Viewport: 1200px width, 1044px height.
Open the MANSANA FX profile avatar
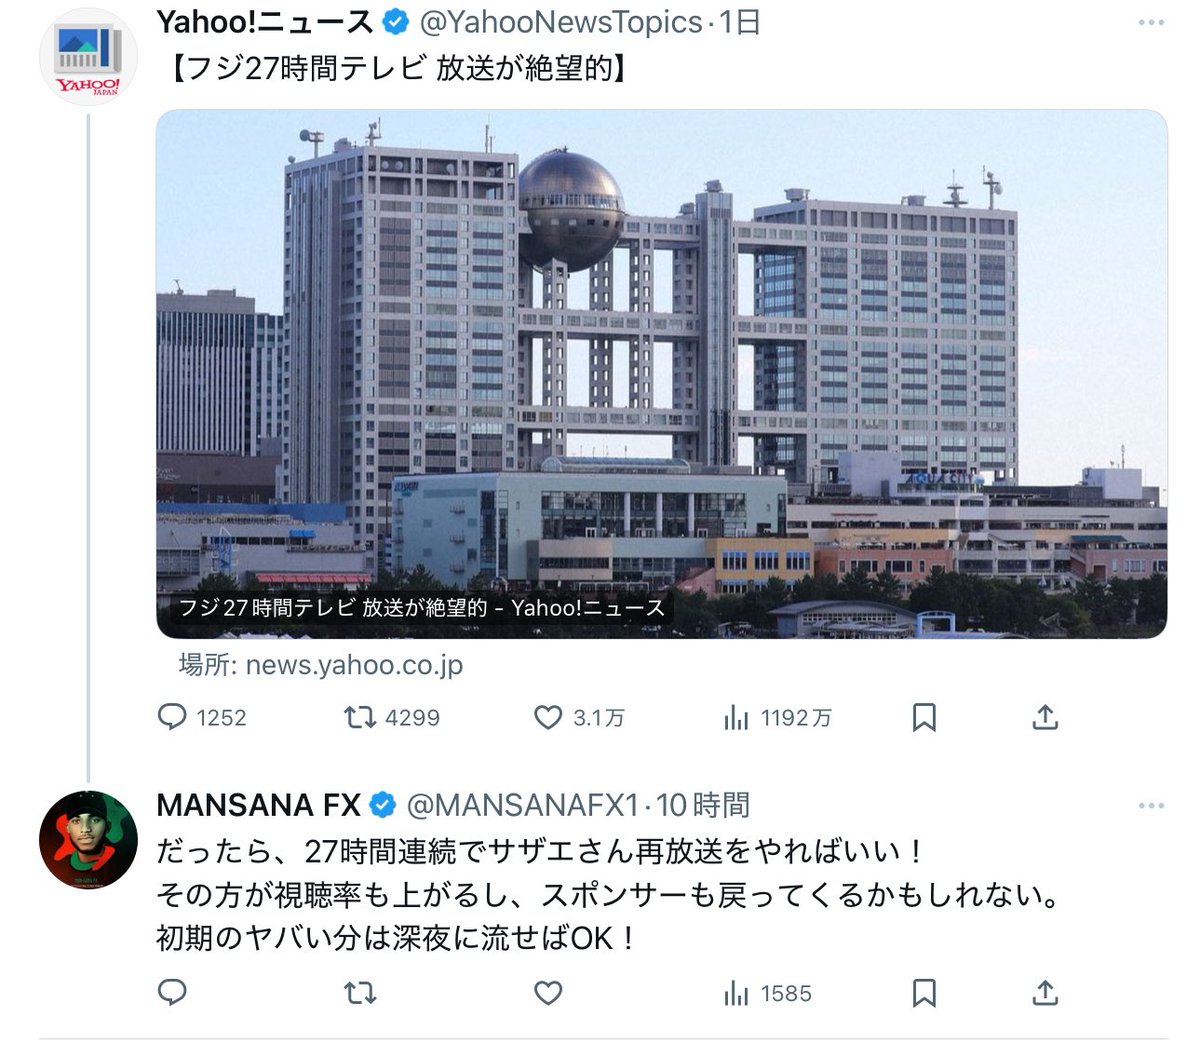pyautogui.click(x=88, y=839)
